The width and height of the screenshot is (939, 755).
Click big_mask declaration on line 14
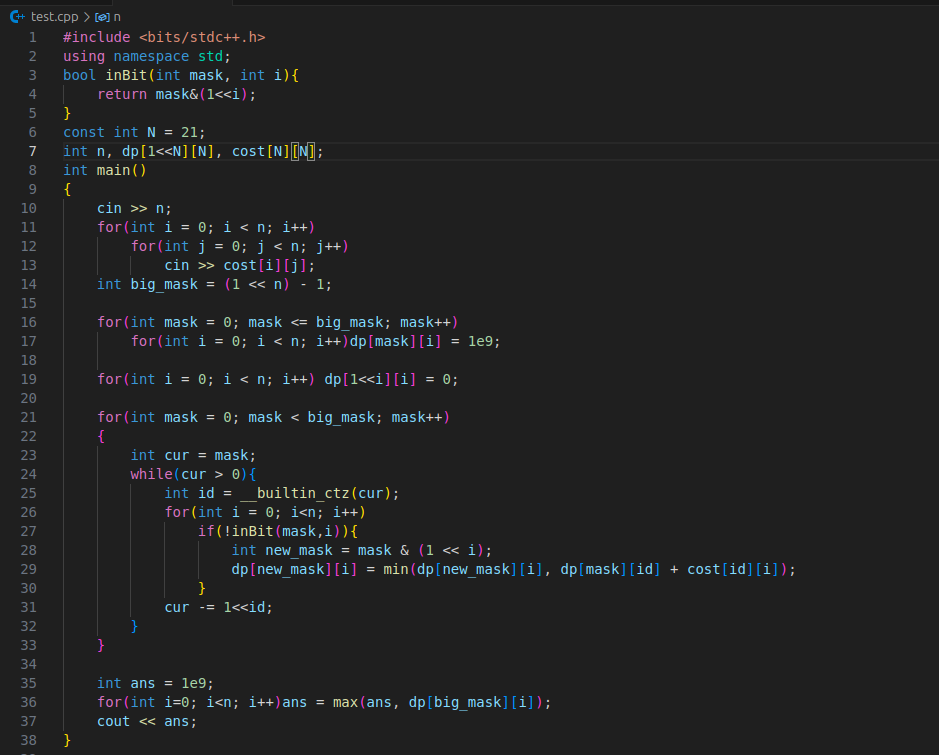click(x=164, y=284)
